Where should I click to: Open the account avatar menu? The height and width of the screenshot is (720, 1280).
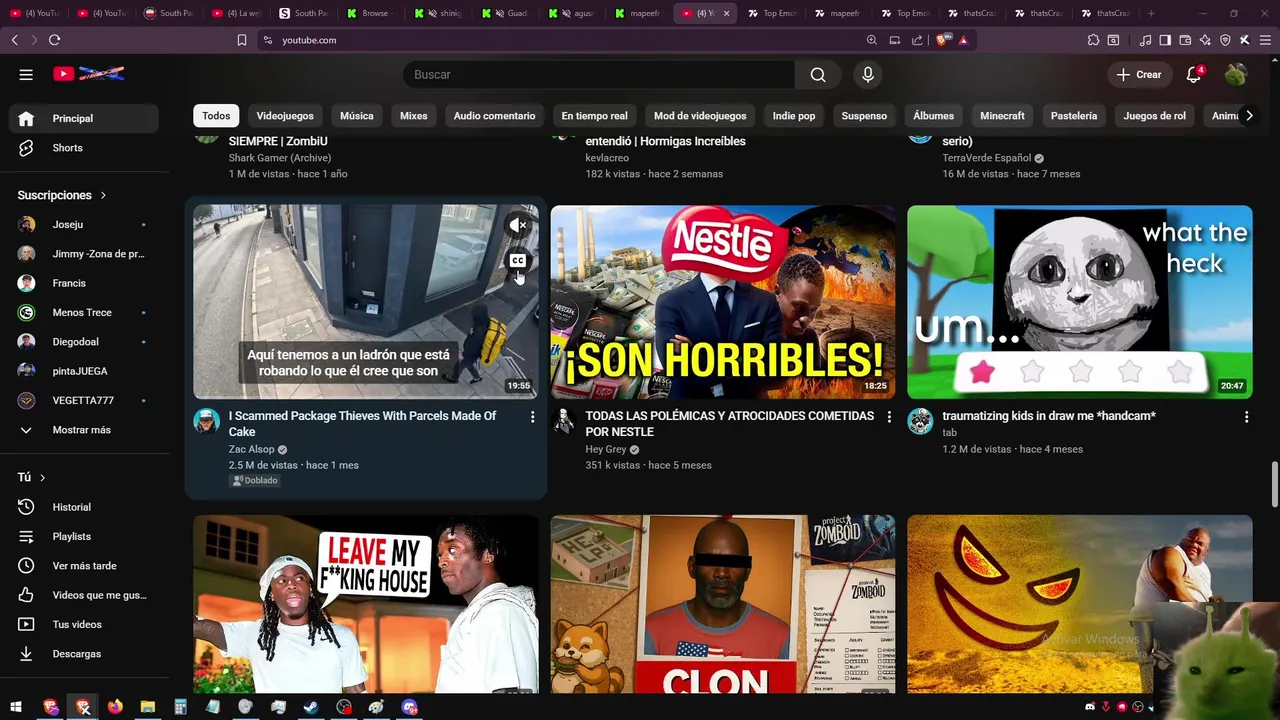coord(1236,75)
